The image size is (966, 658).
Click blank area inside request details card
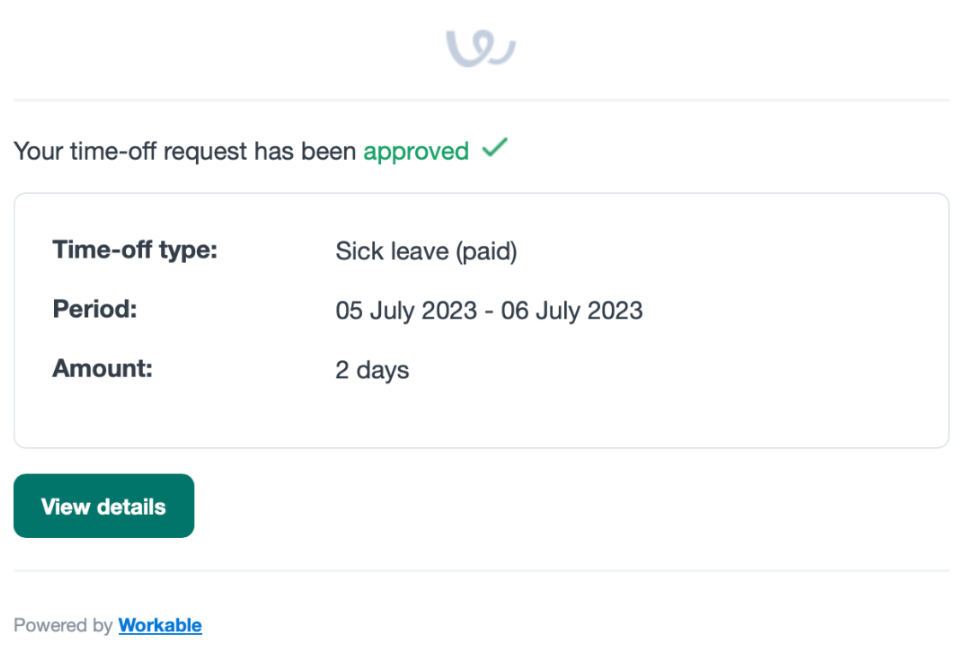click(750, 370)
